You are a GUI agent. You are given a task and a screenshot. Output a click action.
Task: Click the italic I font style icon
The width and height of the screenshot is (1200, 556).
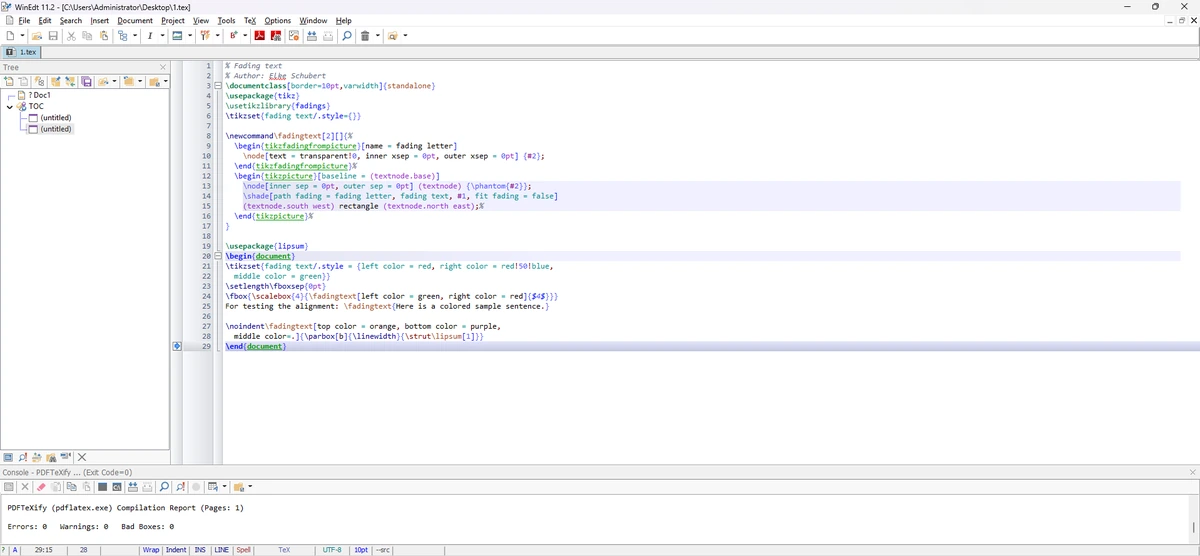click(150, 36)
